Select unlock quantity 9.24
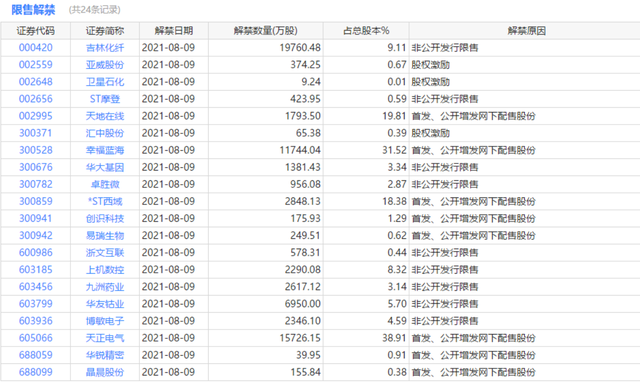The image size is (640, 382). (x=311, y=82)
